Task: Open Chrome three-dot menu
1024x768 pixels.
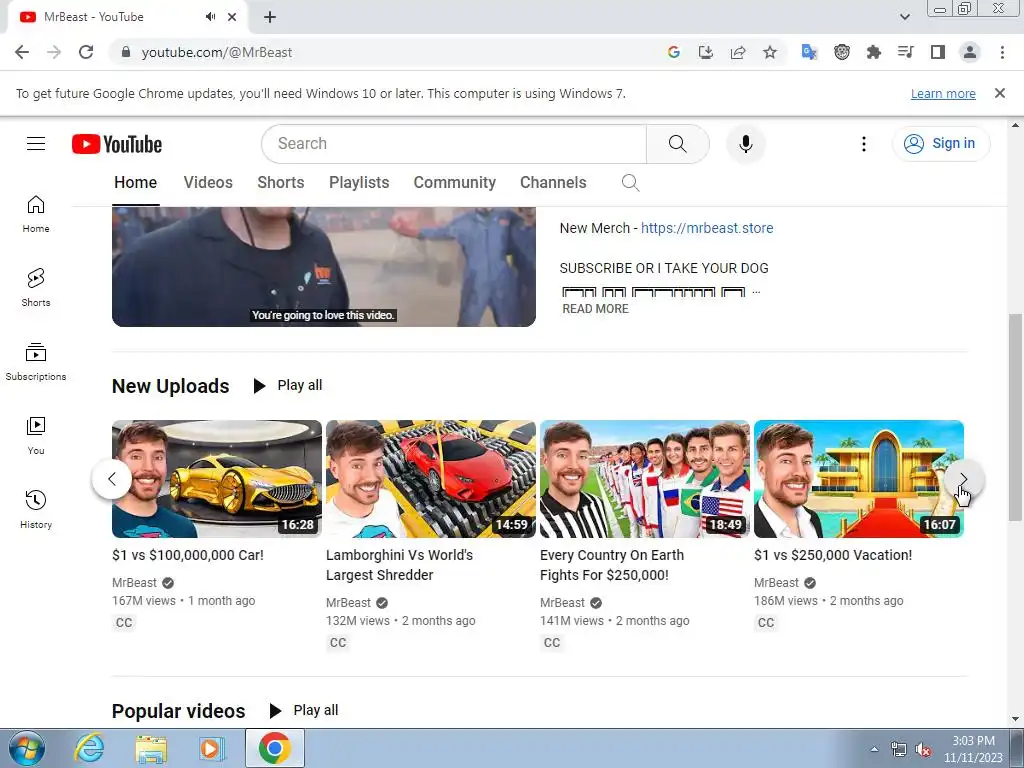Action: pos(1002,52)
